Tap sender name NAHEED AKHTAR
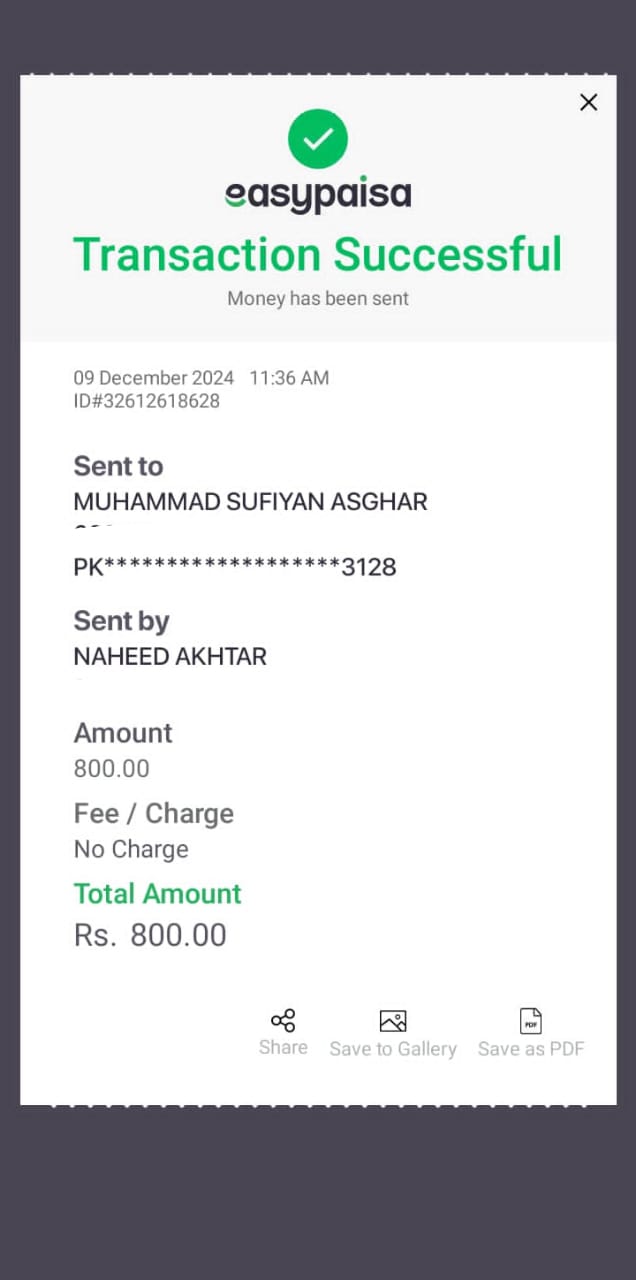Screen dimensions: 636x1280 (x=170, y=657)
